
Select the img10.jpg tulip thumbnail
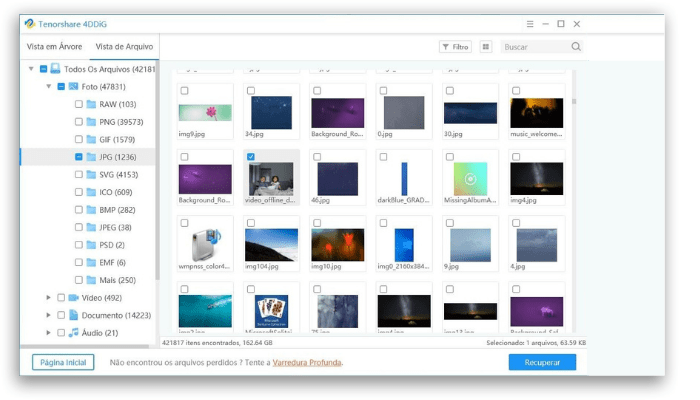338,245
